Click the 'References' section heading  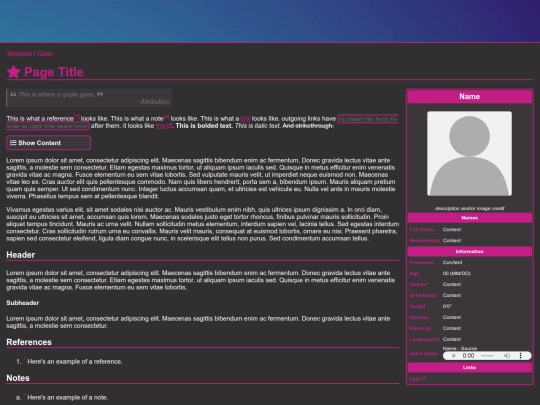click(x=29, y=342)
